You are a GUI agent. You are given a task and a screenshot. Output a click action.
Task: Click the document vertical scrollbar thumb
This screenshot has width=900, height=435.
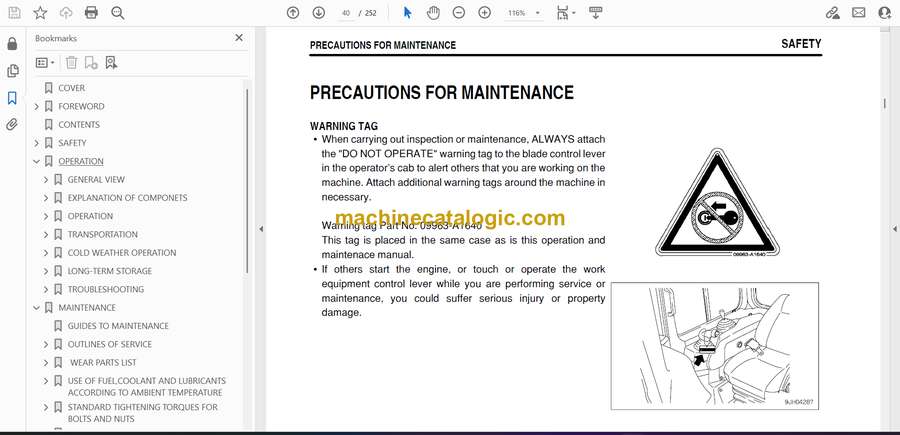tap(885, 103)
